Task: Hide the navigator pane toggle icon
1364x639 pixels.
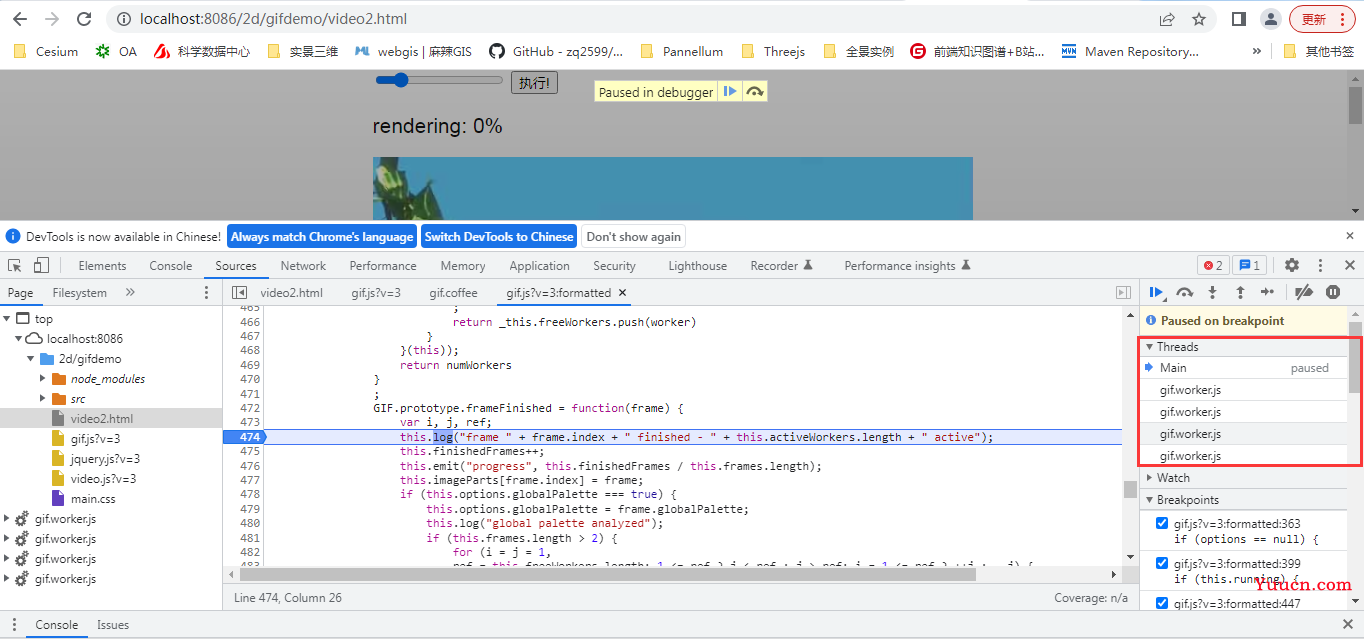Action: pyautogui.click(x=239, y=292)
